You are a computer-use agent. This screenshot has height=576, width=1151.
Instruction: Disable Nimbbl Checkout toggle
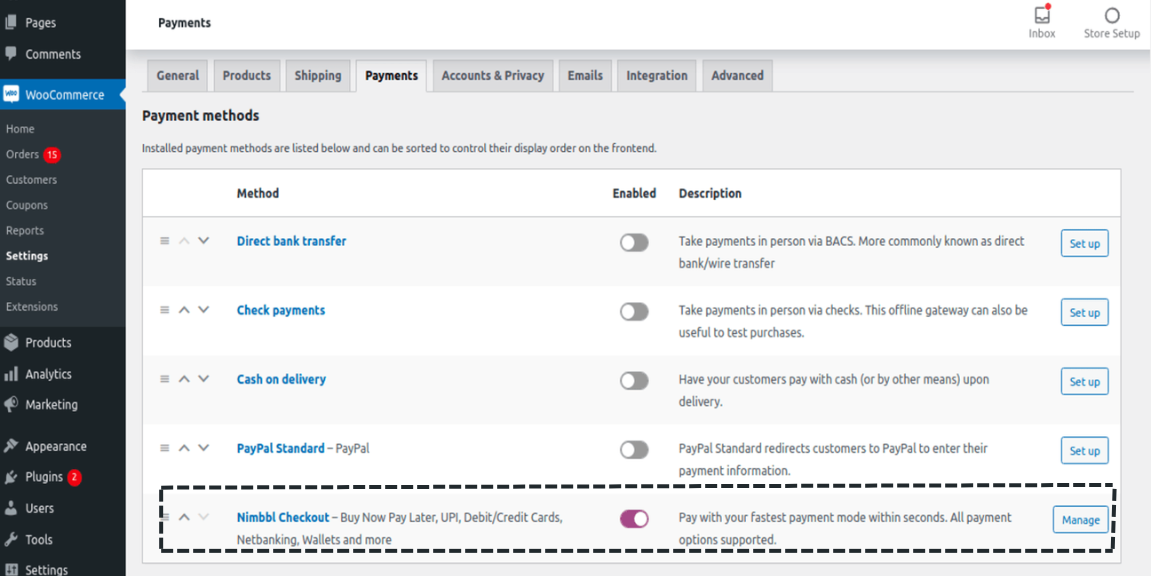(634, 520)
